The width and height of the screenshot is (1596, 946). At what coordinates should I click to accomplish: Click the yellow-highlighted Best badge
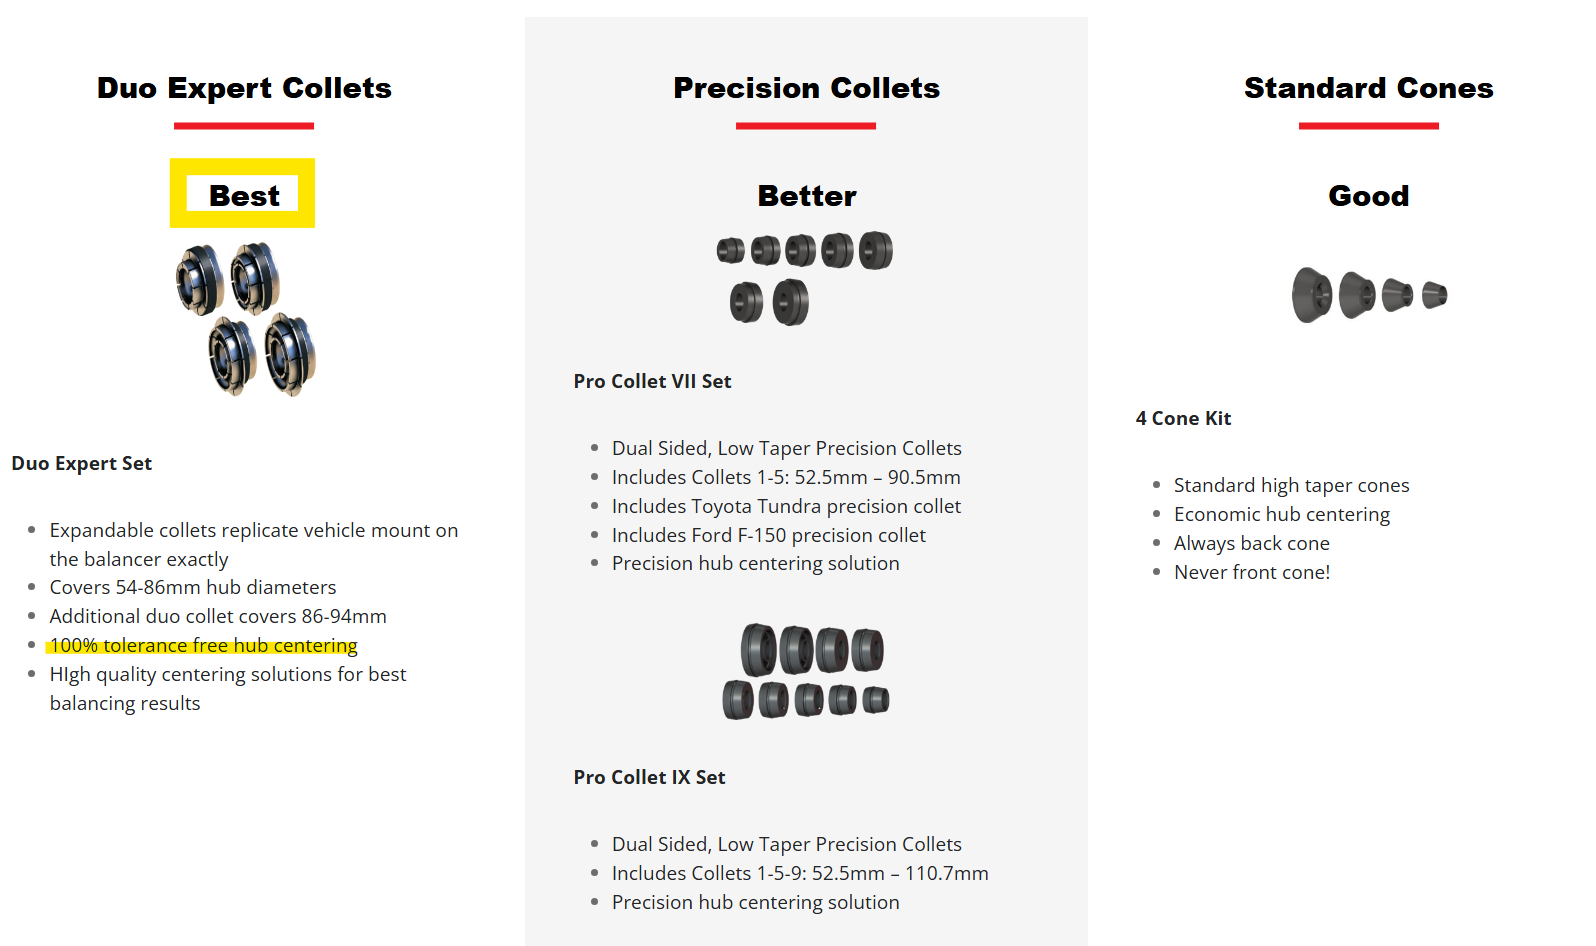(243, 194)
